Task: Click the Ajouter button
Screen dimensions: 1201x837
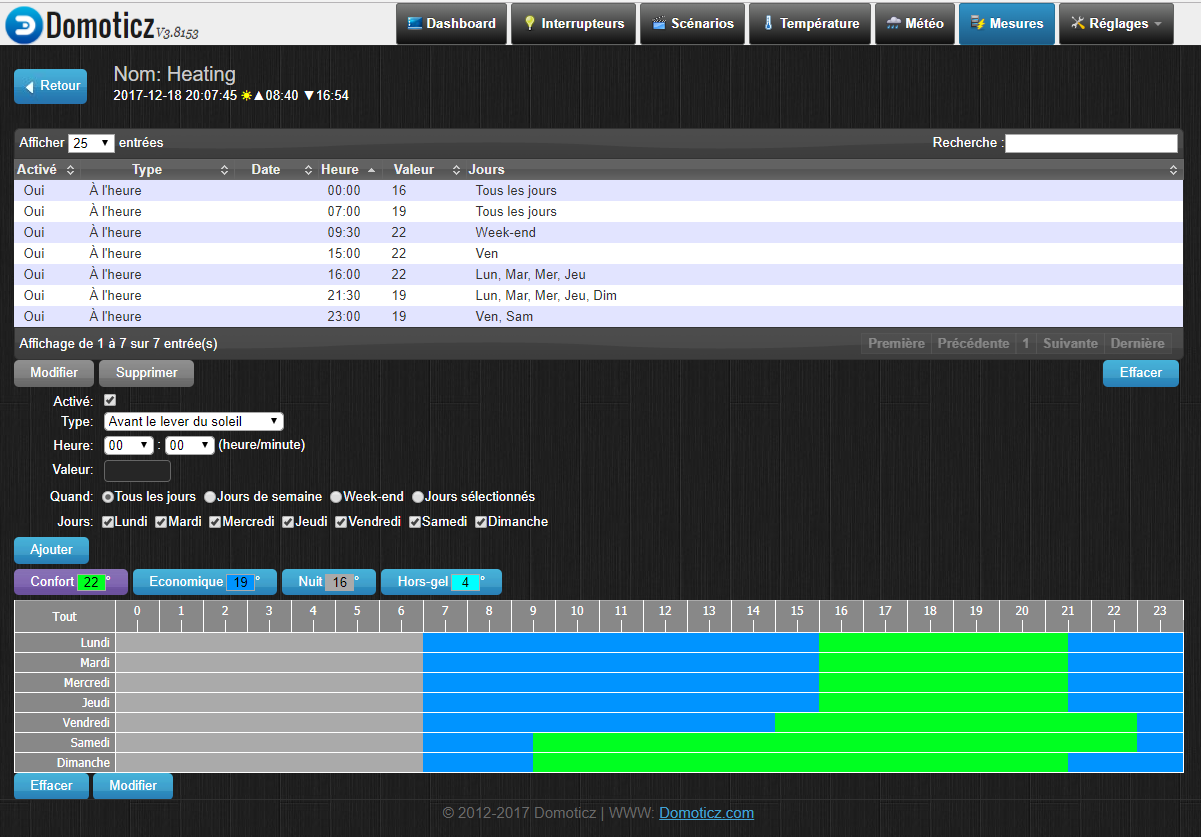Action: pos(51,550)
